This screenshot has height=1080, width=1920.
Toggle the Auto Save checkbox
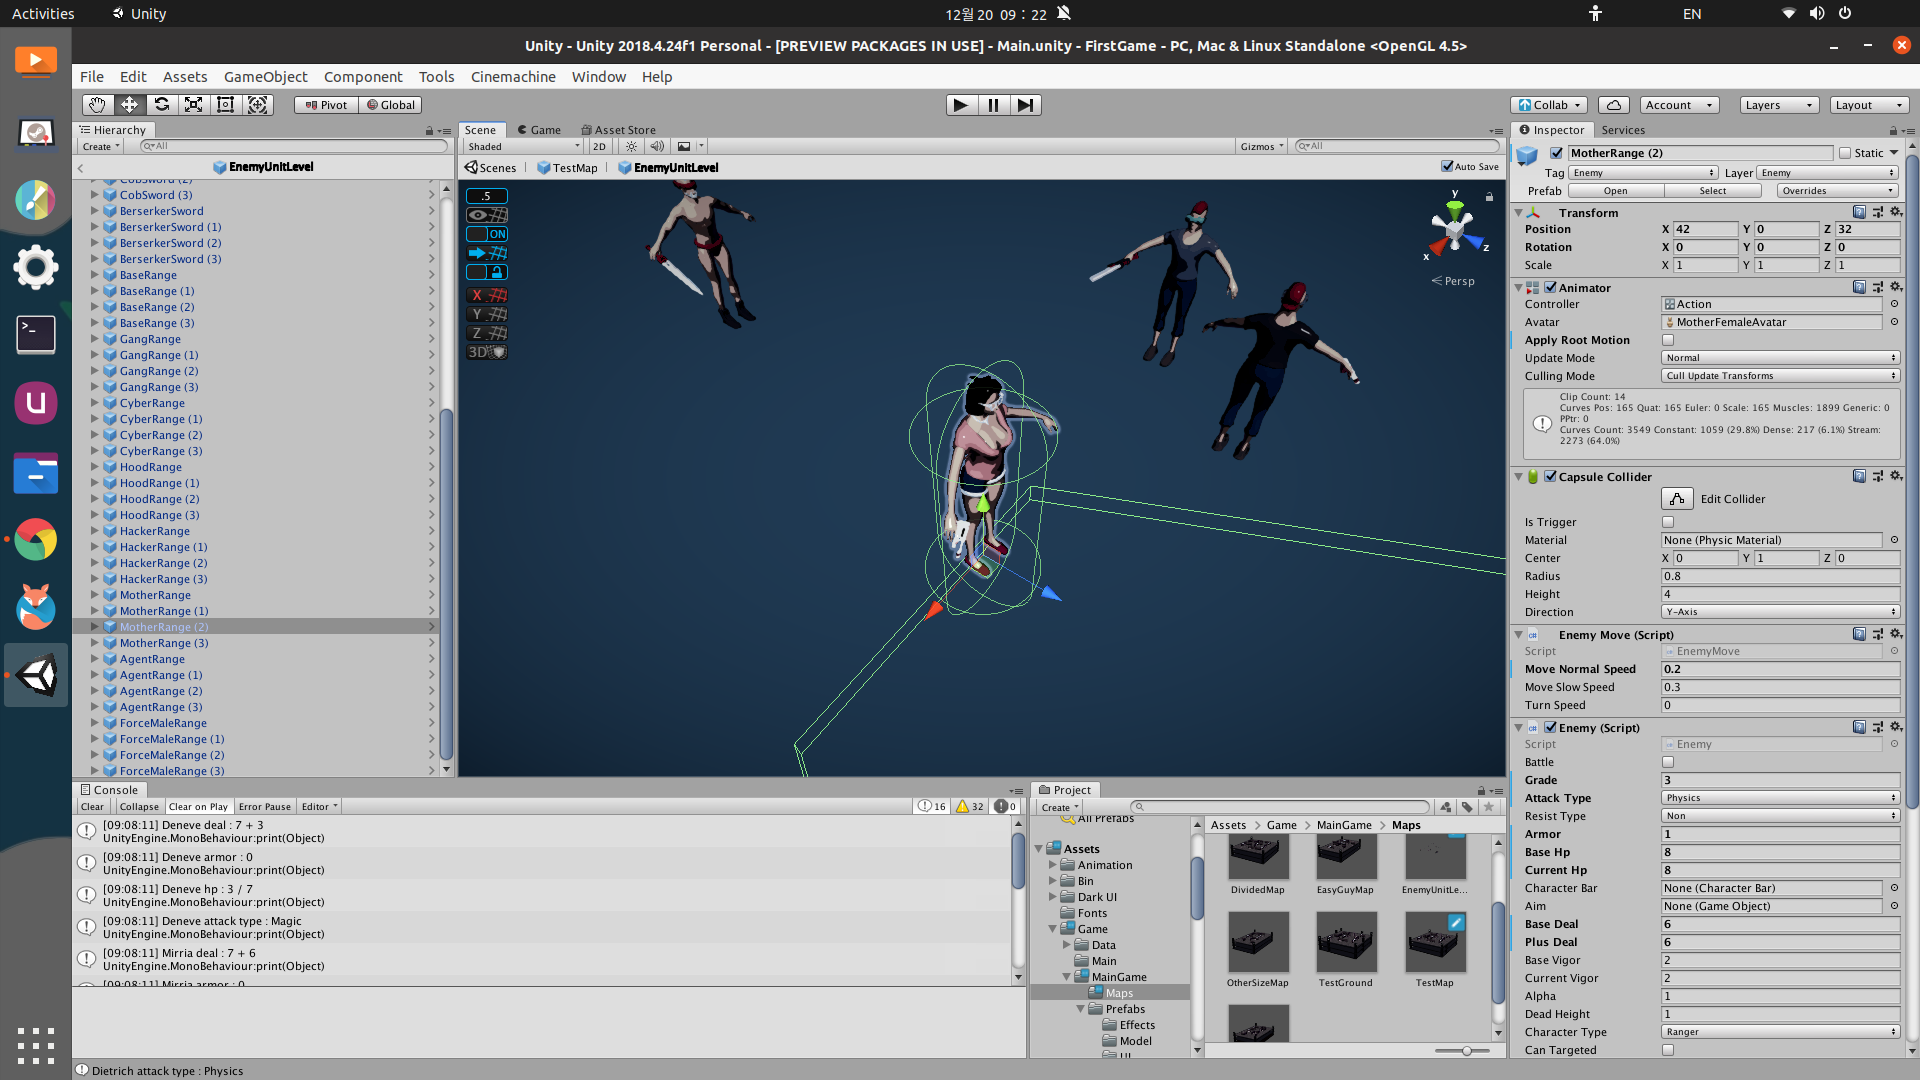pyautogui.click(x=1447, y=166)
